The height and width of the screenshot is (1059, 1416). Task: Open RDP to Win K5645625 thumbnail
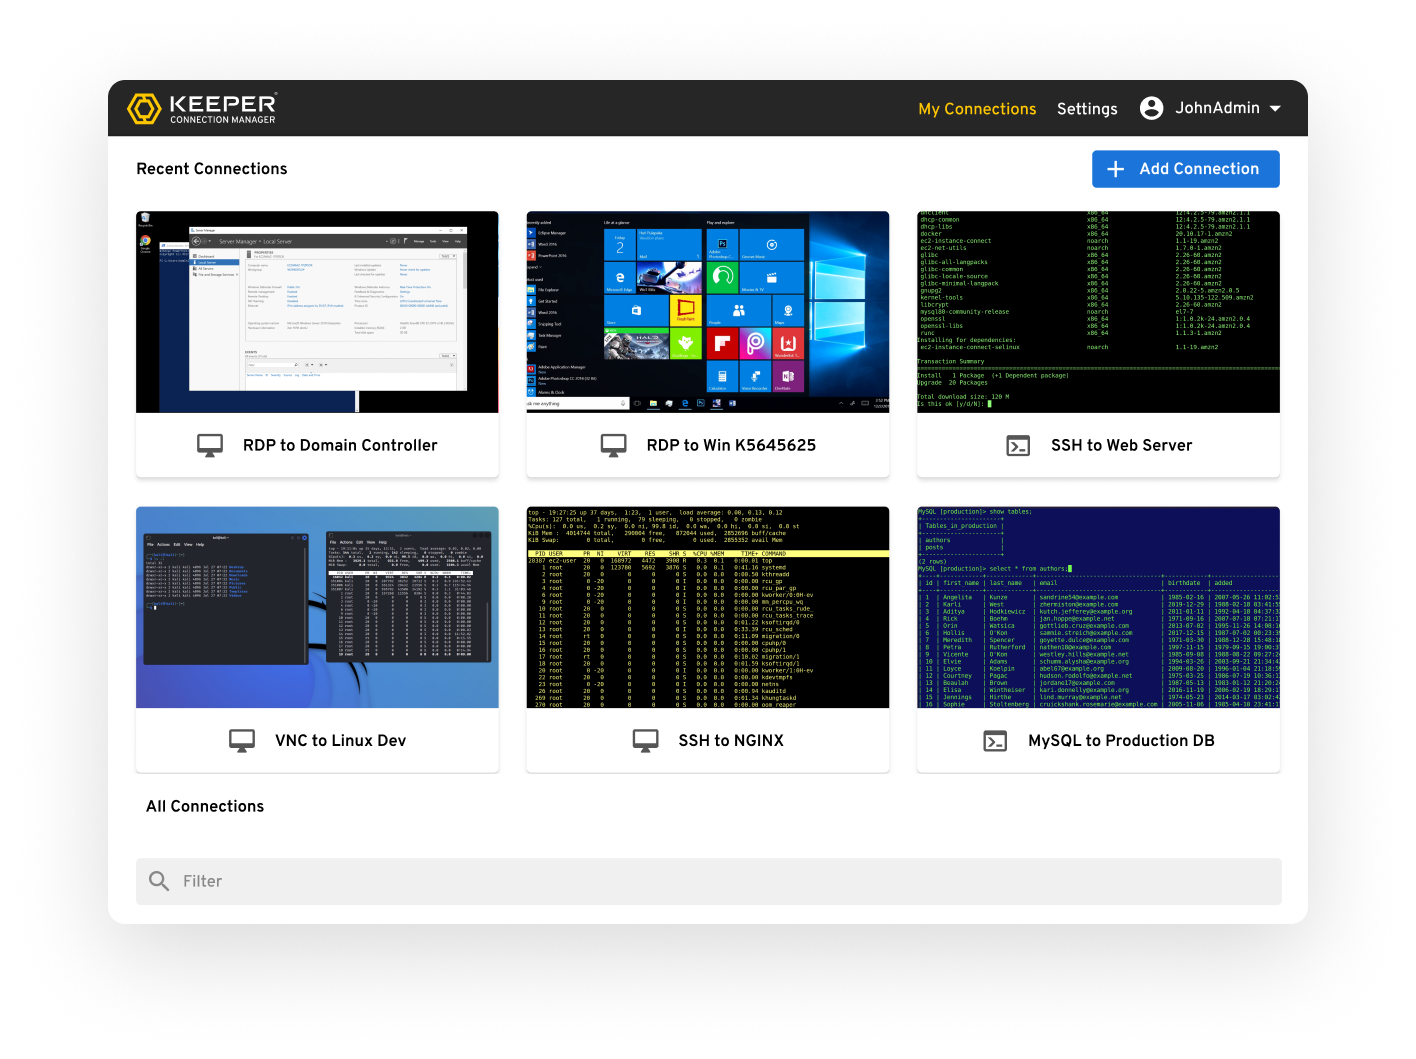[x=708, y=312]
